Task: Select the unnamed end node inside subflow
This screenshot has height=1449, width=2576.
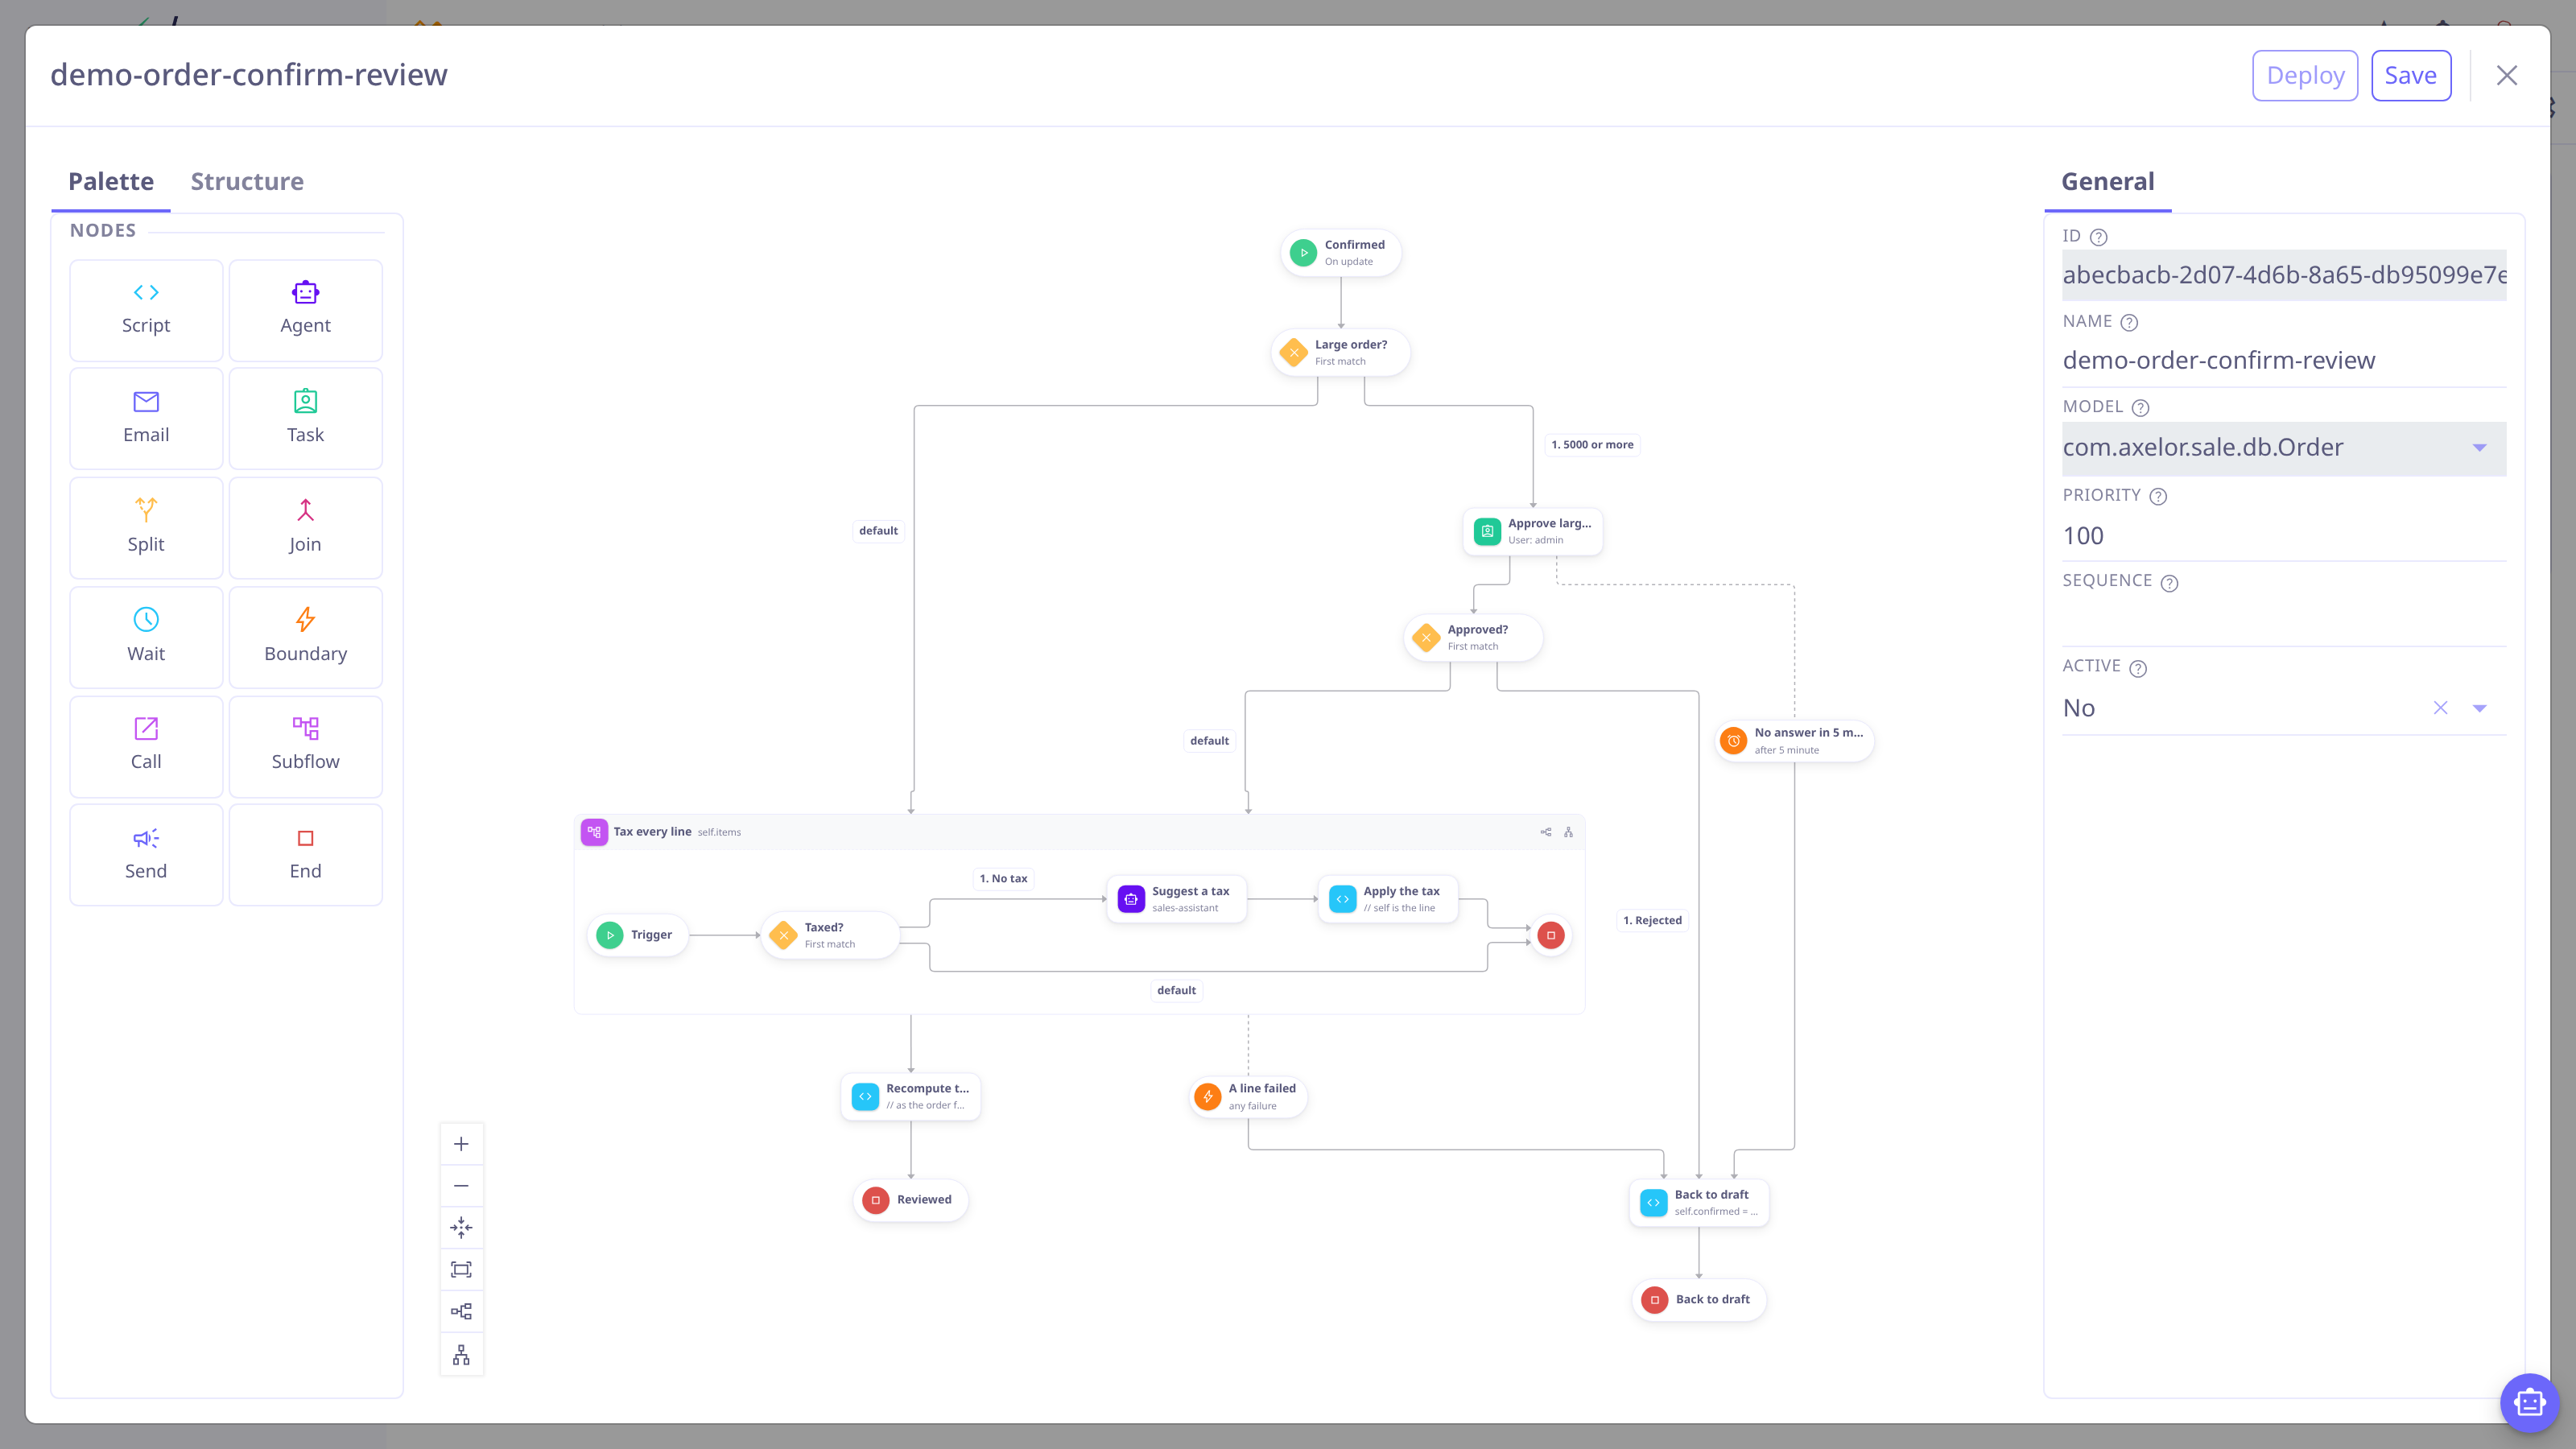Action: pyautogui.click(x=1551, y=935)
